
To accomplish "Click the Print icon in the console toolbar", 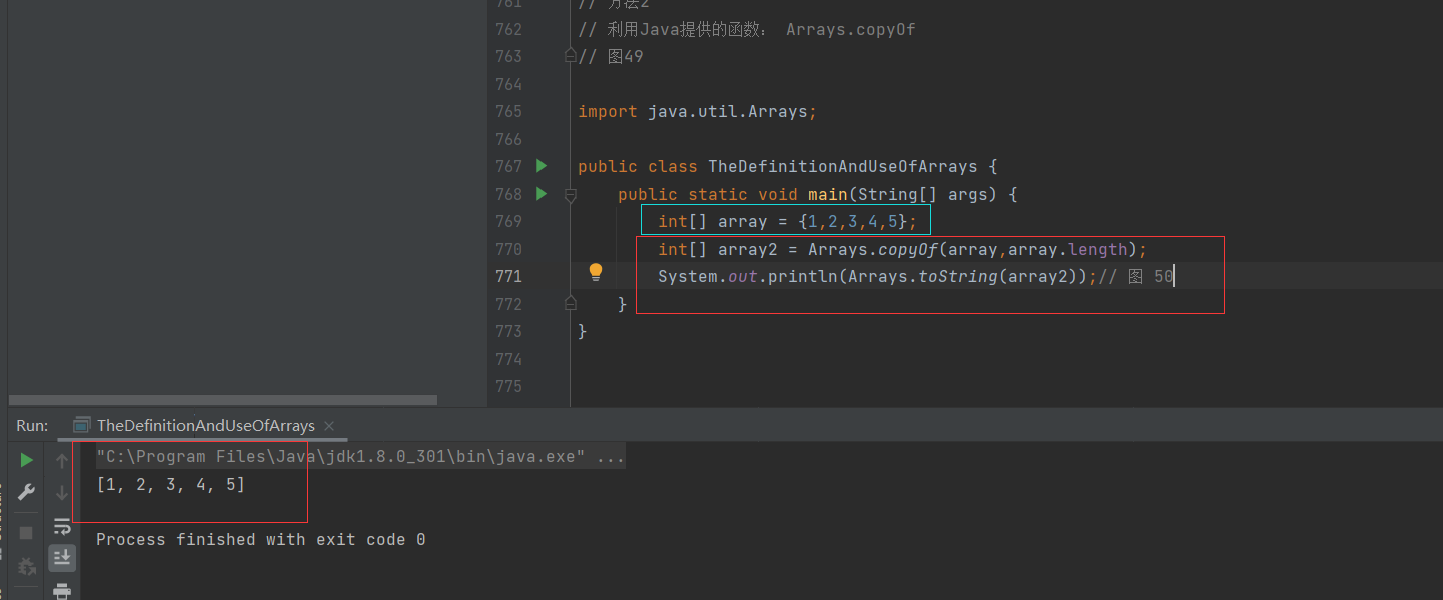I will point(62,591).
